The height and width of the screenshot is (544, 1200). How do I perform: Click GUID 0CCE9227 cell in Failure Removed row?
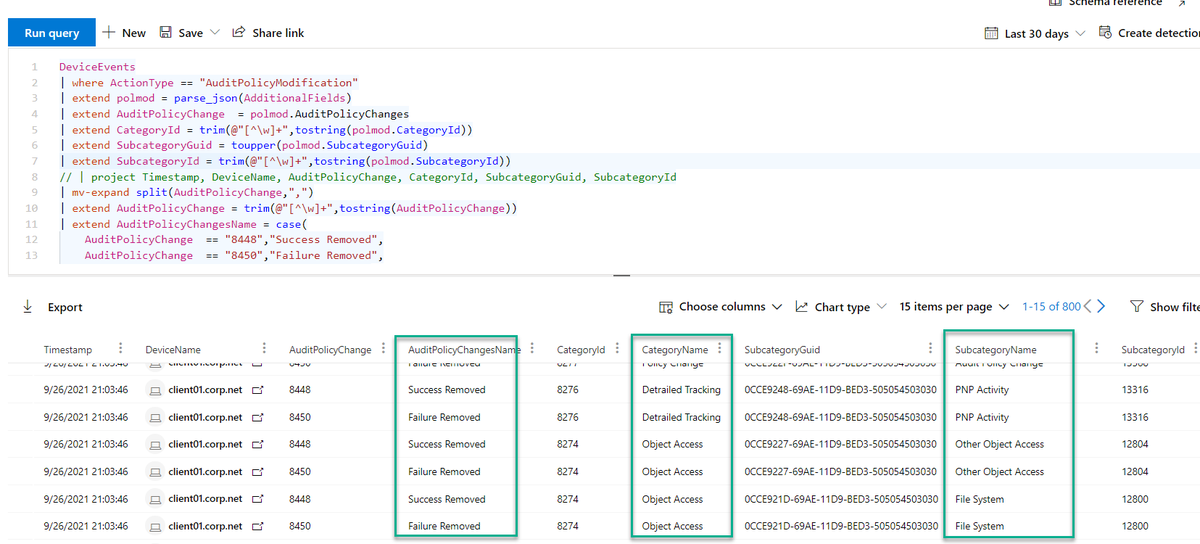coord(841,471)
